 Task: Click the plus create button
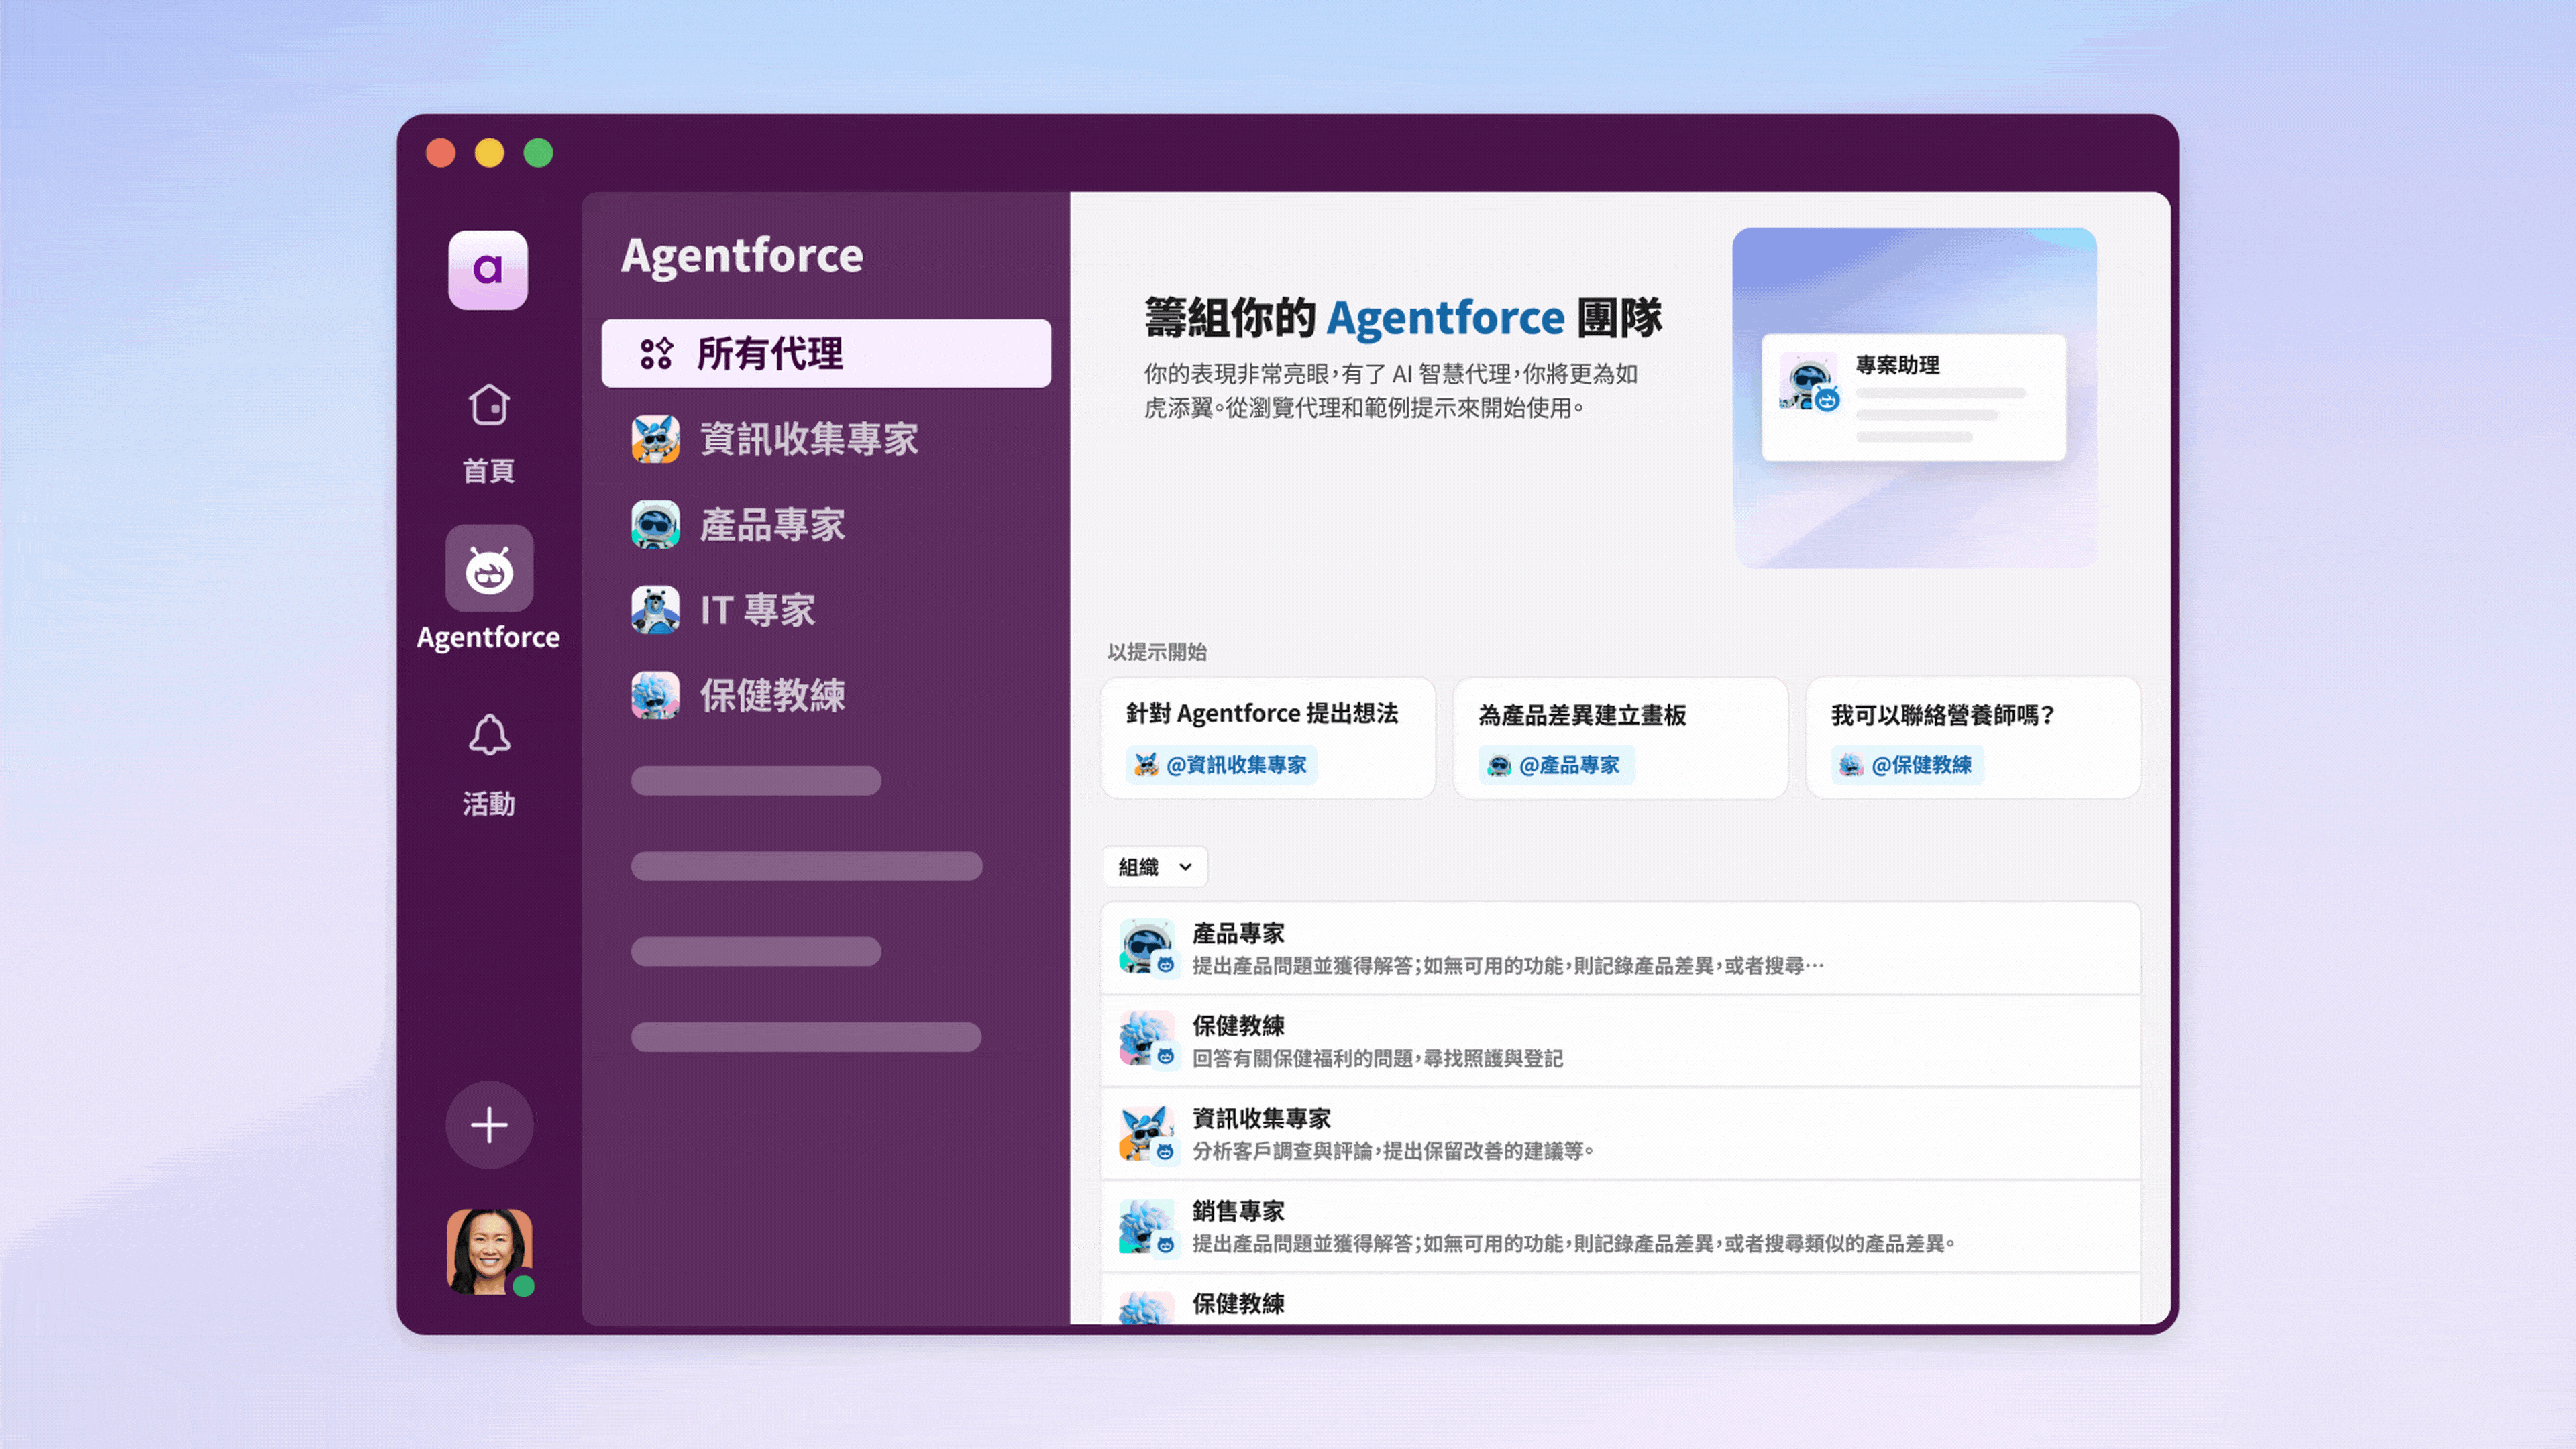(x=489, y=1125)
